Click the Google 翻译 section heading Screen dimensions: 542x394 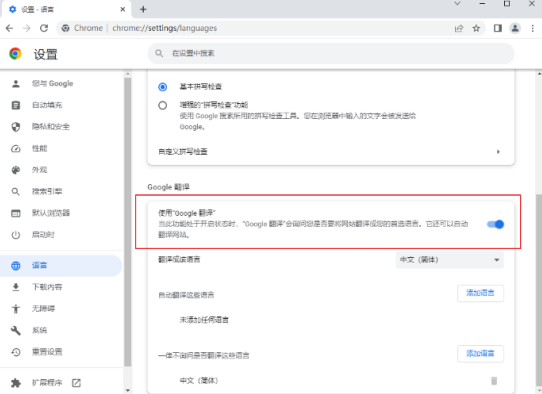168,187
